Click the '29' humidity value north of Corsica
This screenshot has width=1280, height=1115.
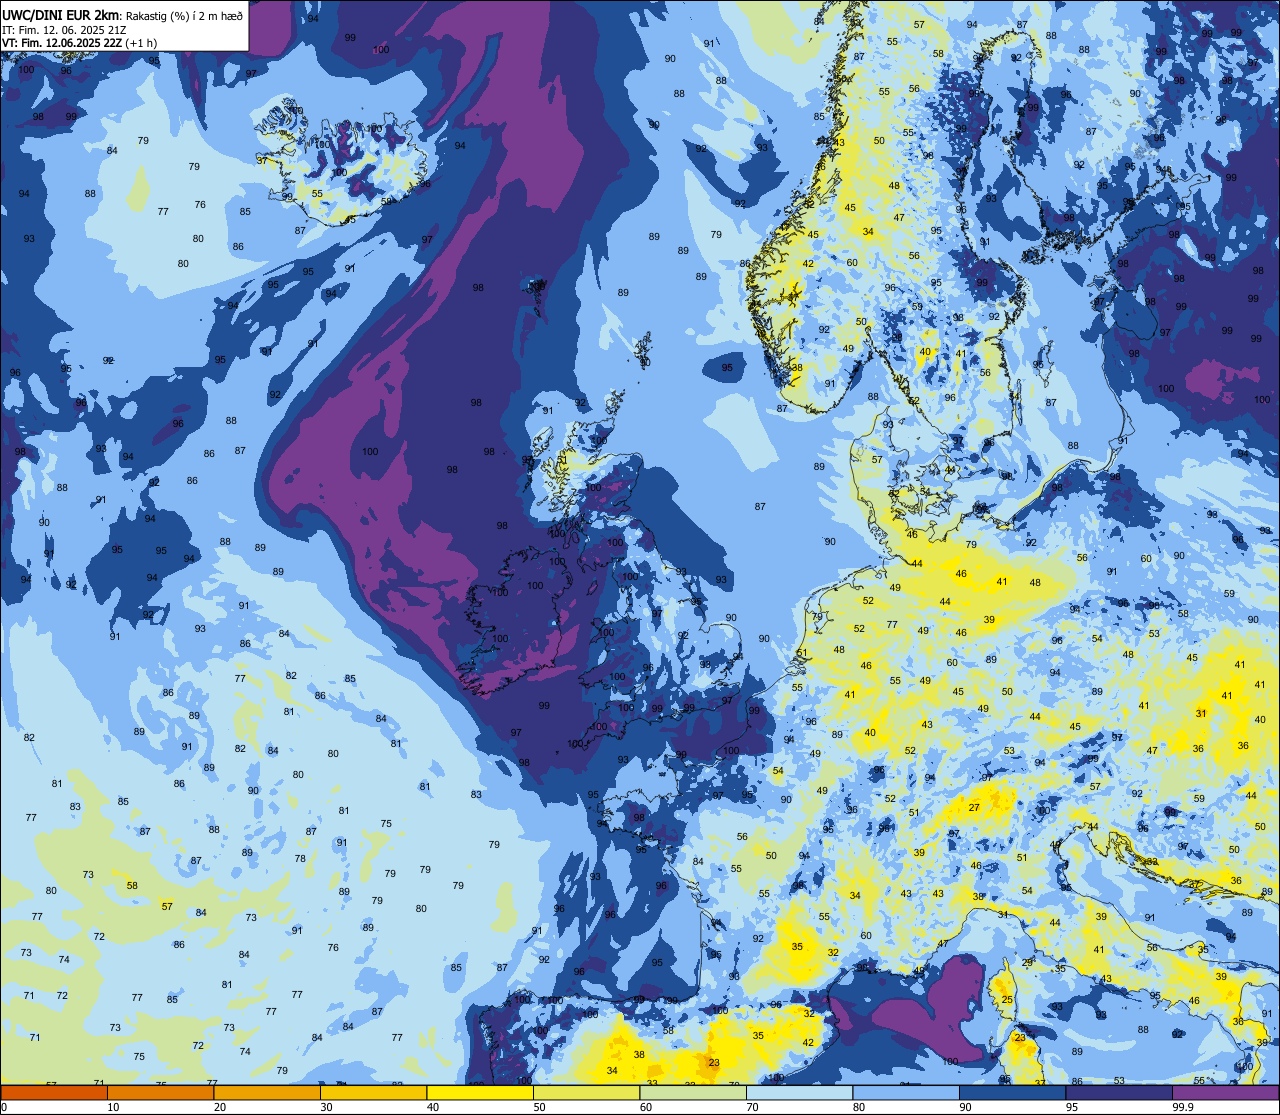[1027, 962]
